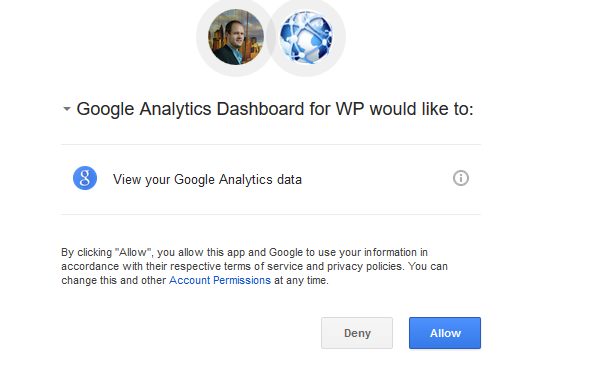Viewport: 603px width, 391px height.
Task: Select the man's portrait in the circle
Action: 236,37
